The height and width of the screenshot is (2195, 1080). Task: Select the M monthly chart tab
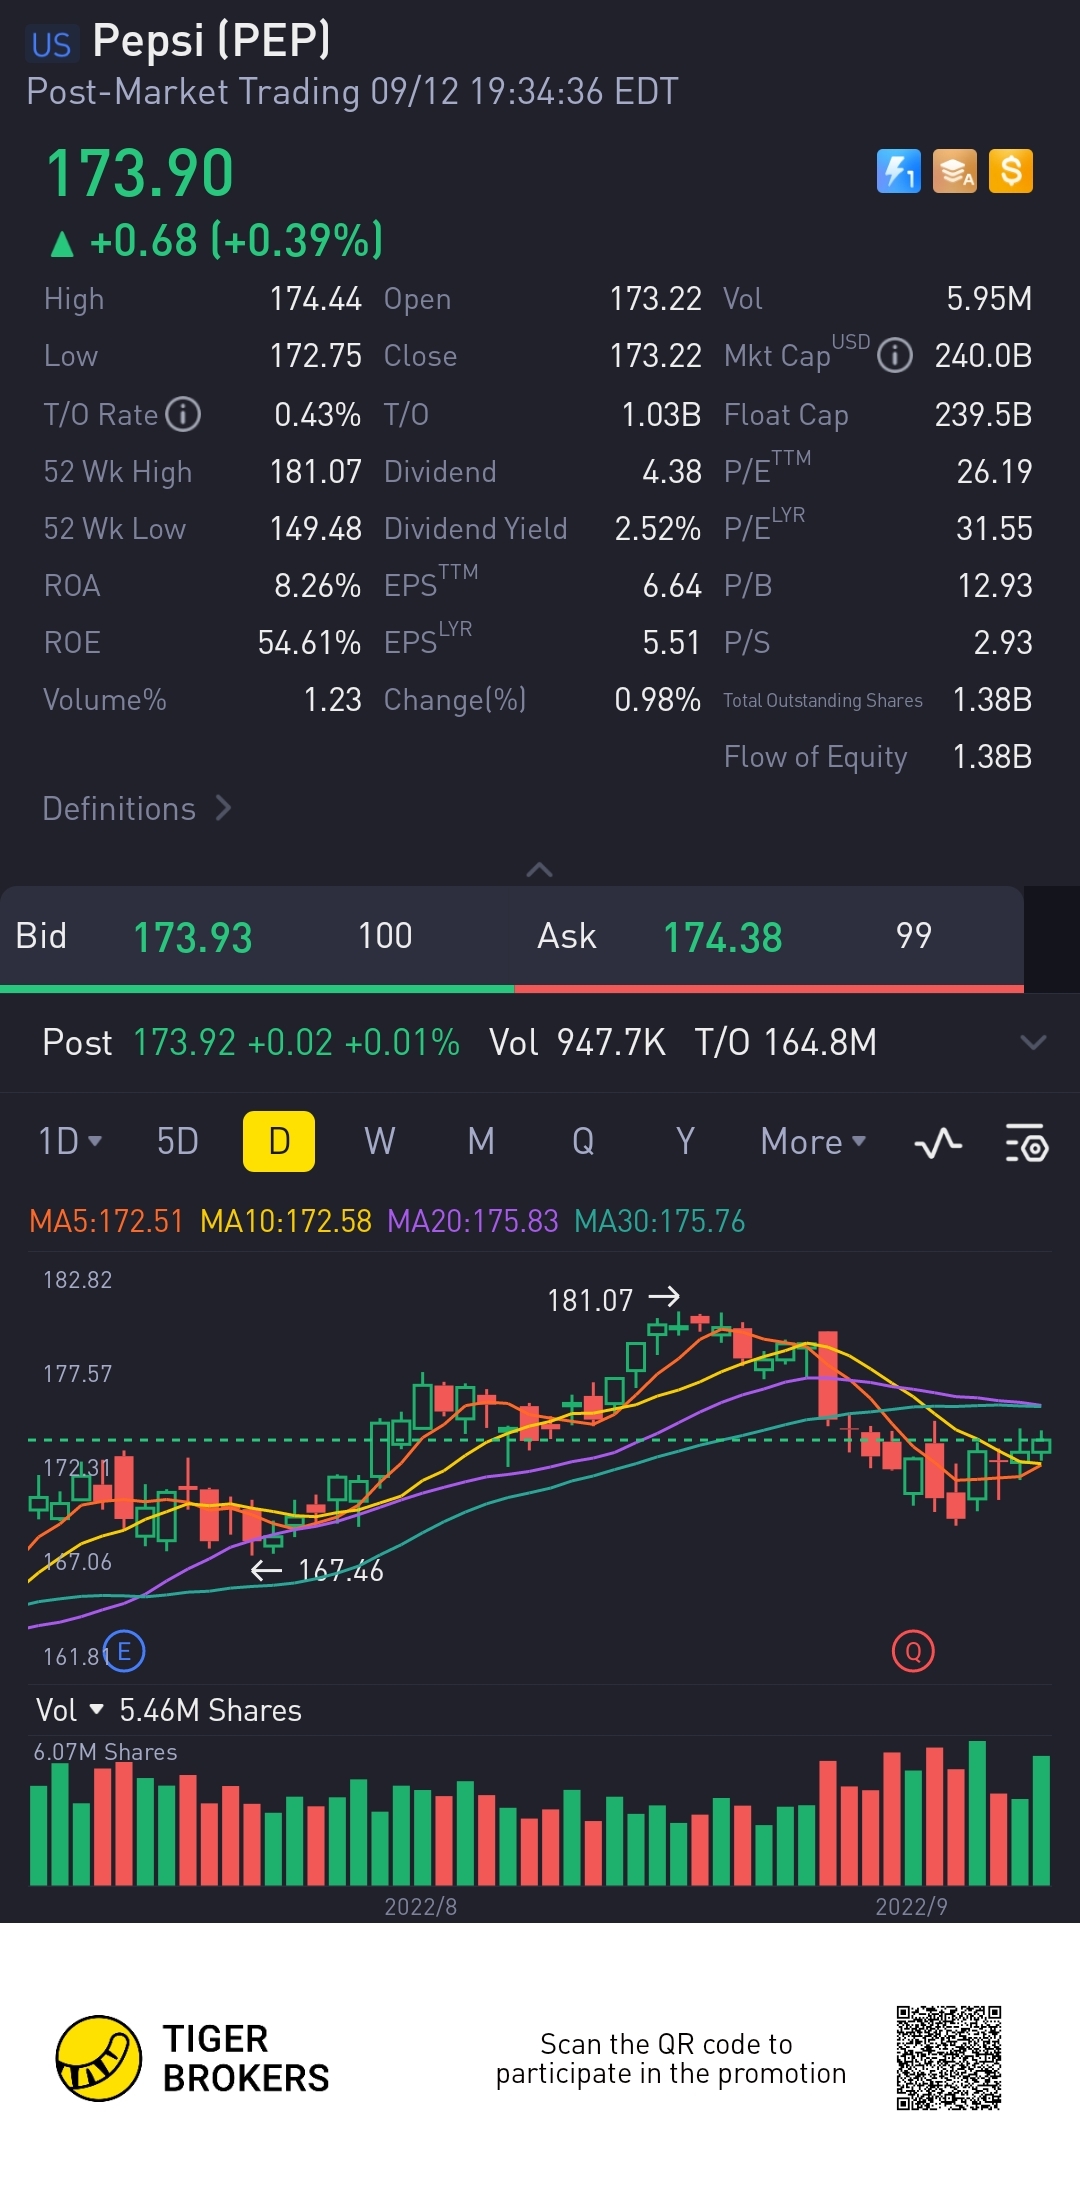click(481, 1141)
